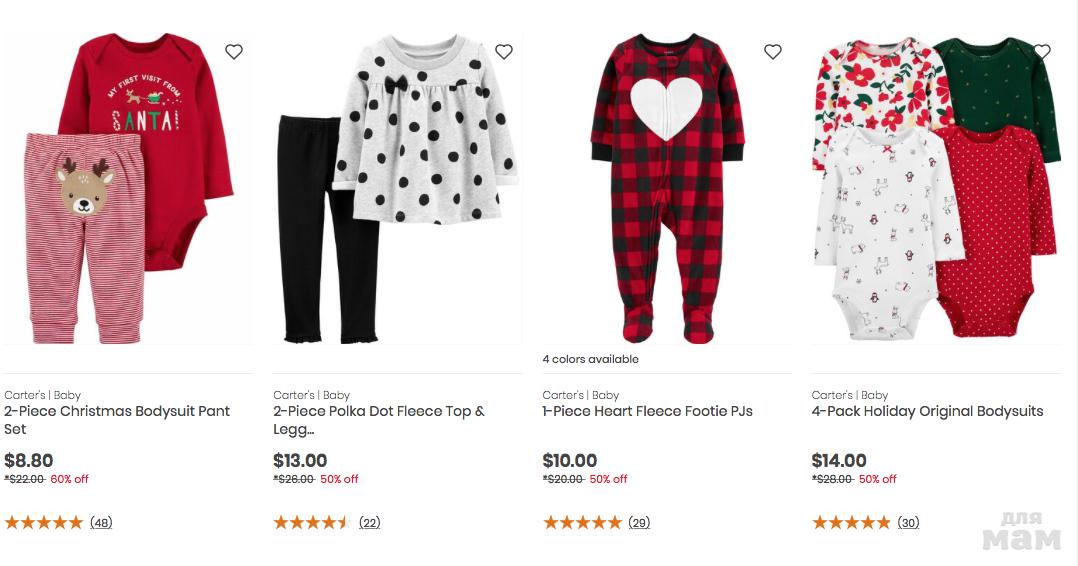View the red plaid heart footie image
The height and width of the screenshot is (566, 1078).
click(666, 190)
